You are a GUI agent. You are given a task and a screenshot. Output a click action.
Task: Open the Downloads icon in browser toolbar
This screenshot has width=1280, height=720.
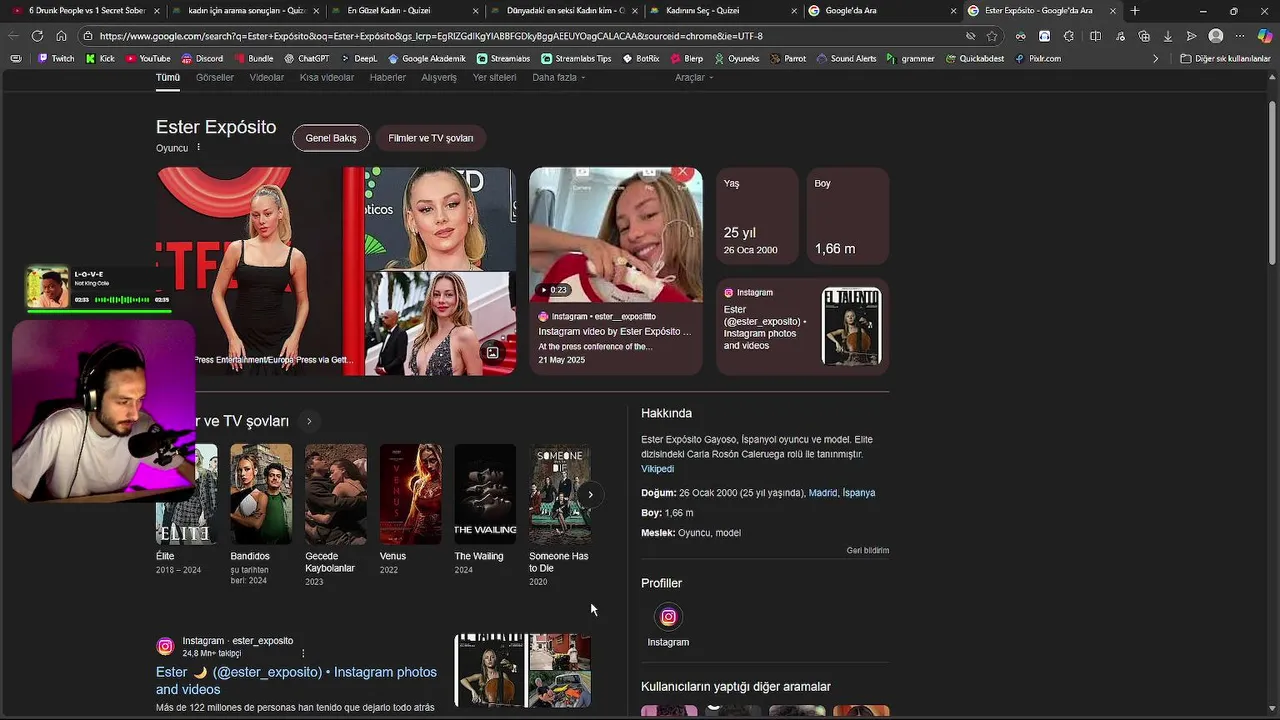tap(1167, 36)
